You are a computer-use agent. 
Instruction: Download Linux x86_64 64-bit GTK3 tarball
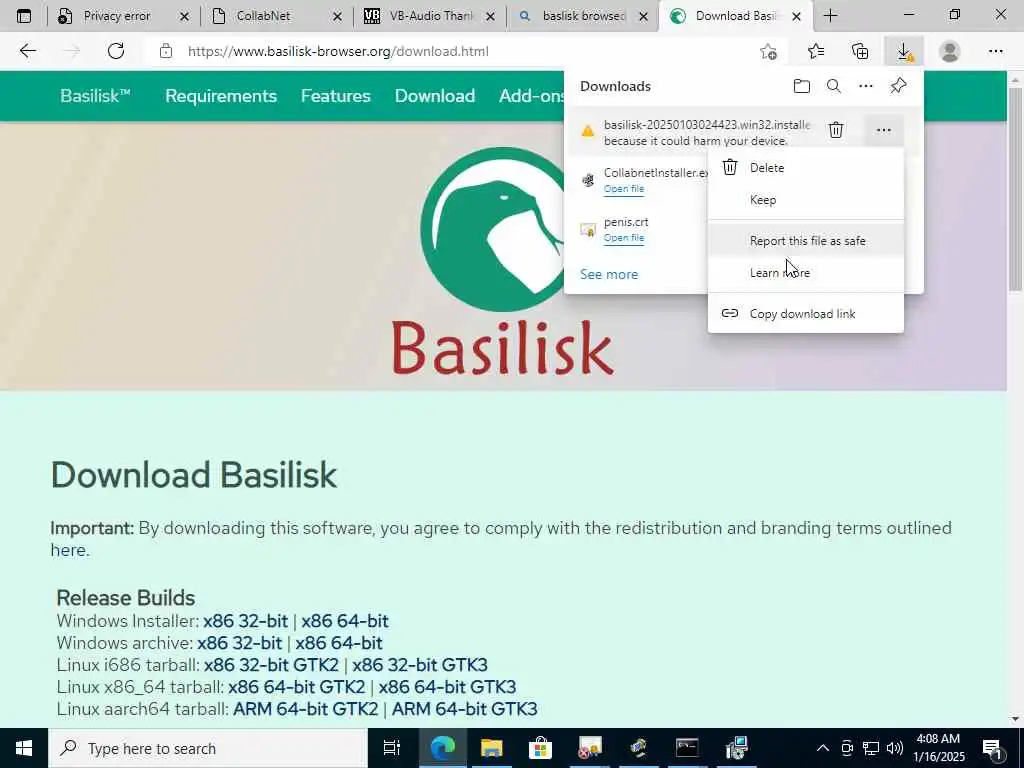click(447, 687)
